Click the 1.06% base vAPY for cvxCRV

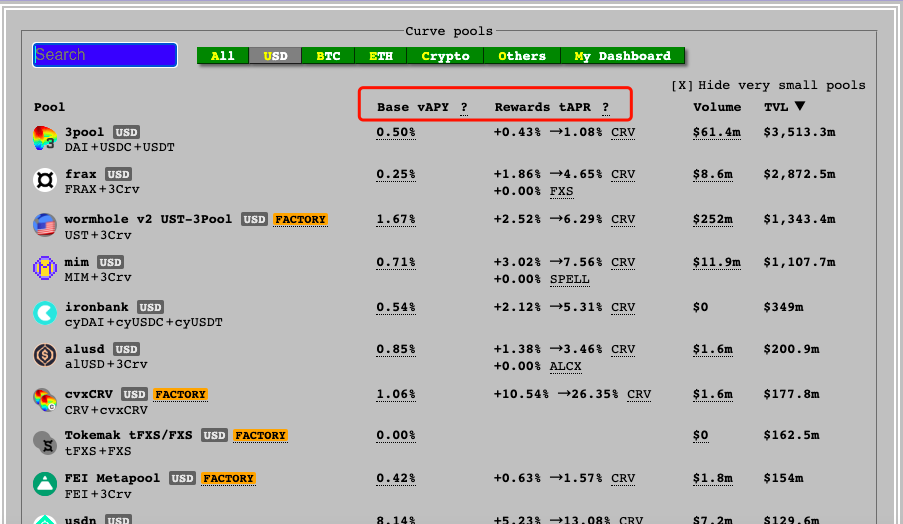396,394
